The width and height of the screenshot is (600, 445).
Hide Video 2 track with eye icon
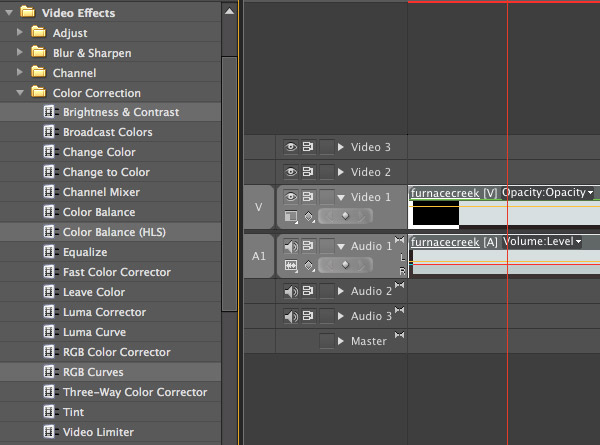tap(291, 172)
